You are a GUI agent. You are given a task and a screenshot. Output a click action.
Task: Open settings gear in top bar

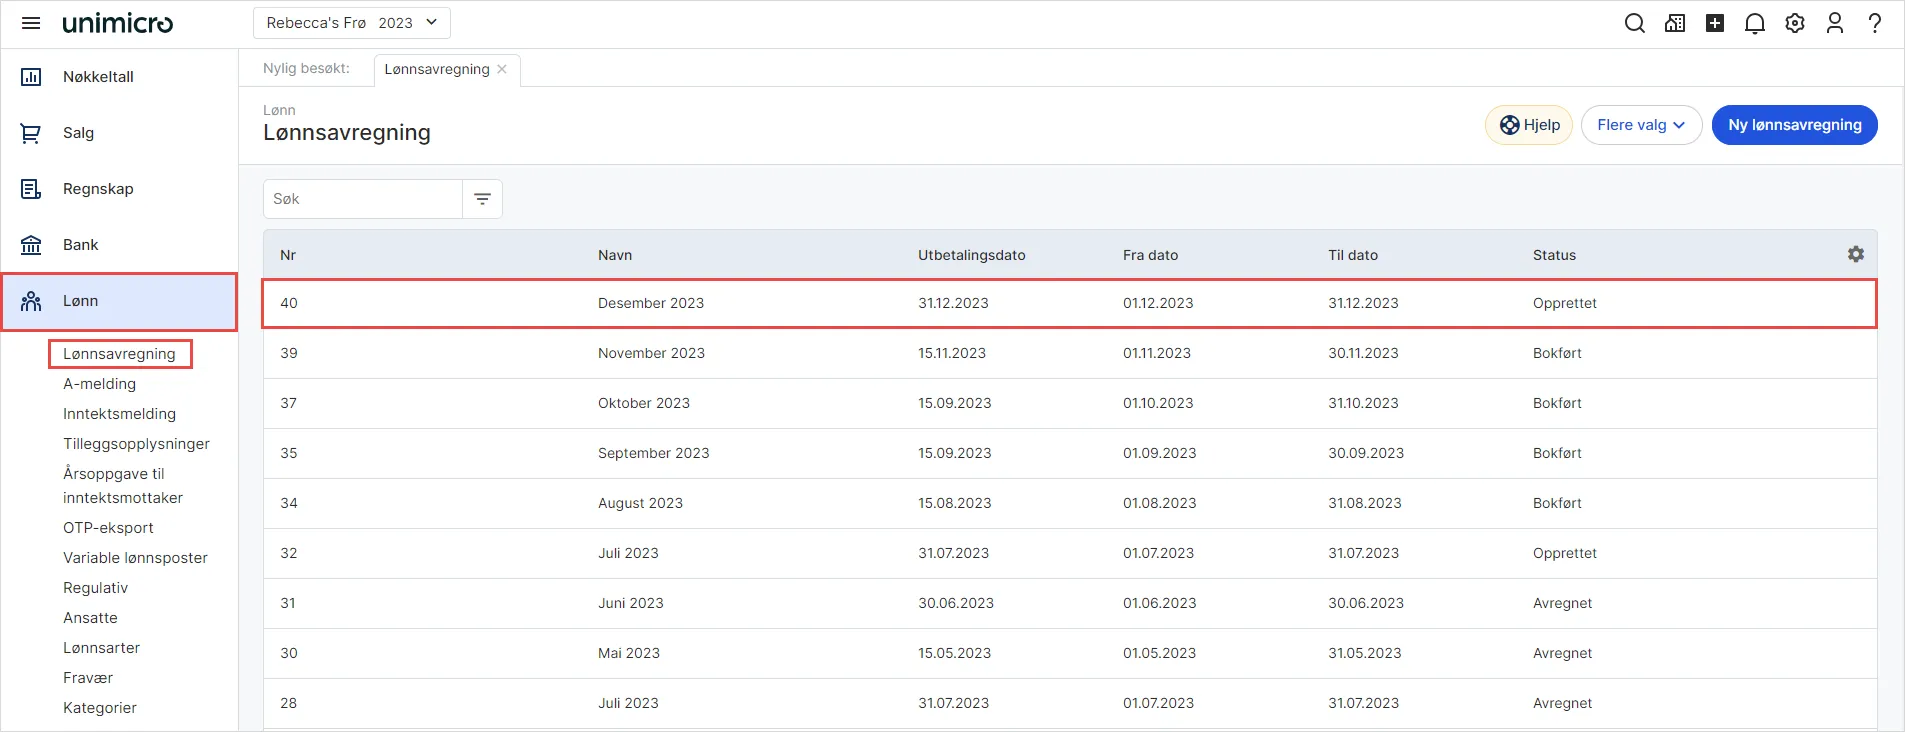1795,23
